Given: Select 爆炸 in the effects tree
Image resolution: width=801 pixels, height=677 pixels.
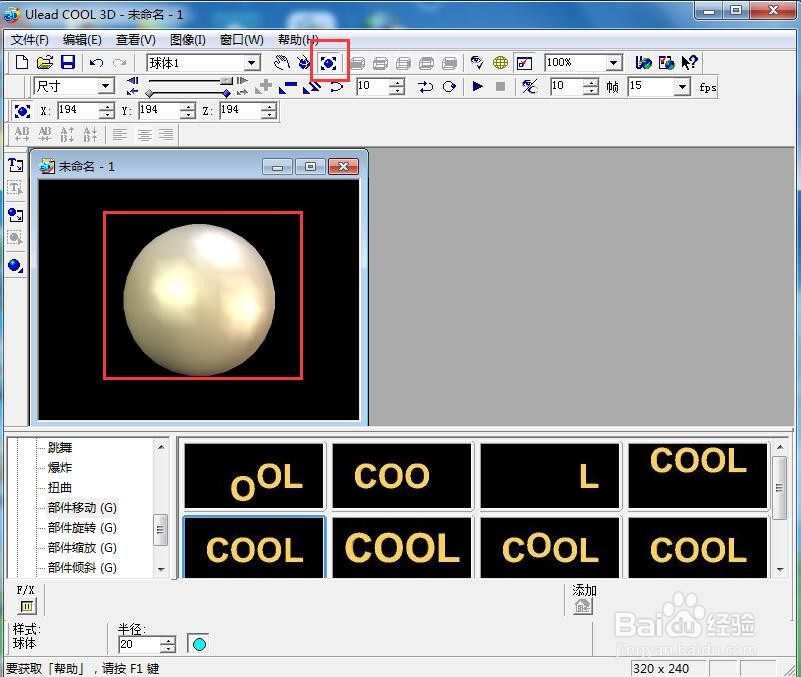Looking at the screenshot, I should click(x=60, y=468).
